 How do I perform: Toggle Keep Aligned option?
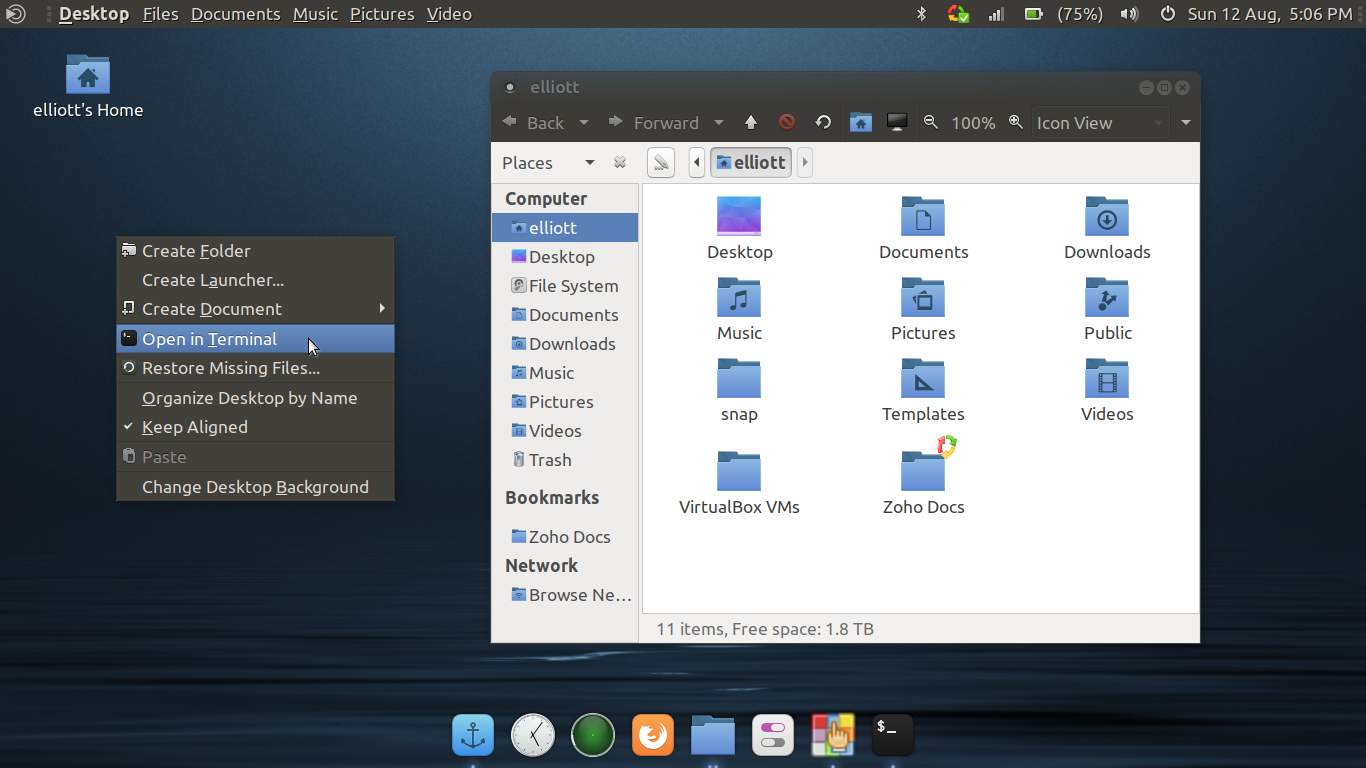255,427
